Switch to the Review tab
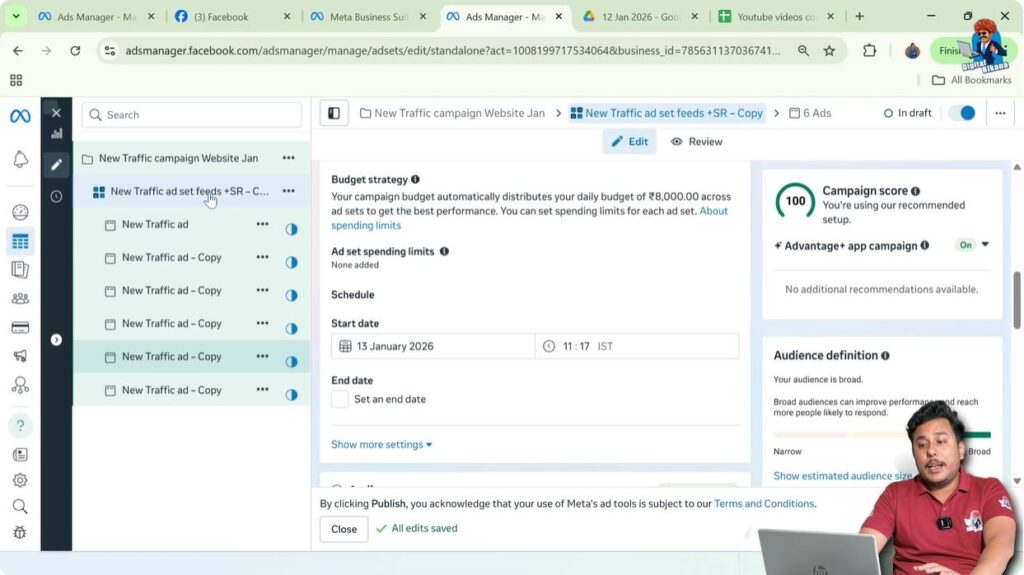The image size is (1024, 575). pos(696,142)
